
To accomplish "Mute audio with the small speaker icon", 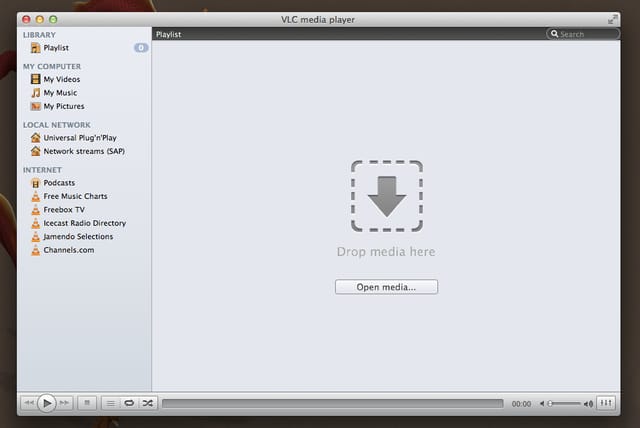I will (542, 404).
